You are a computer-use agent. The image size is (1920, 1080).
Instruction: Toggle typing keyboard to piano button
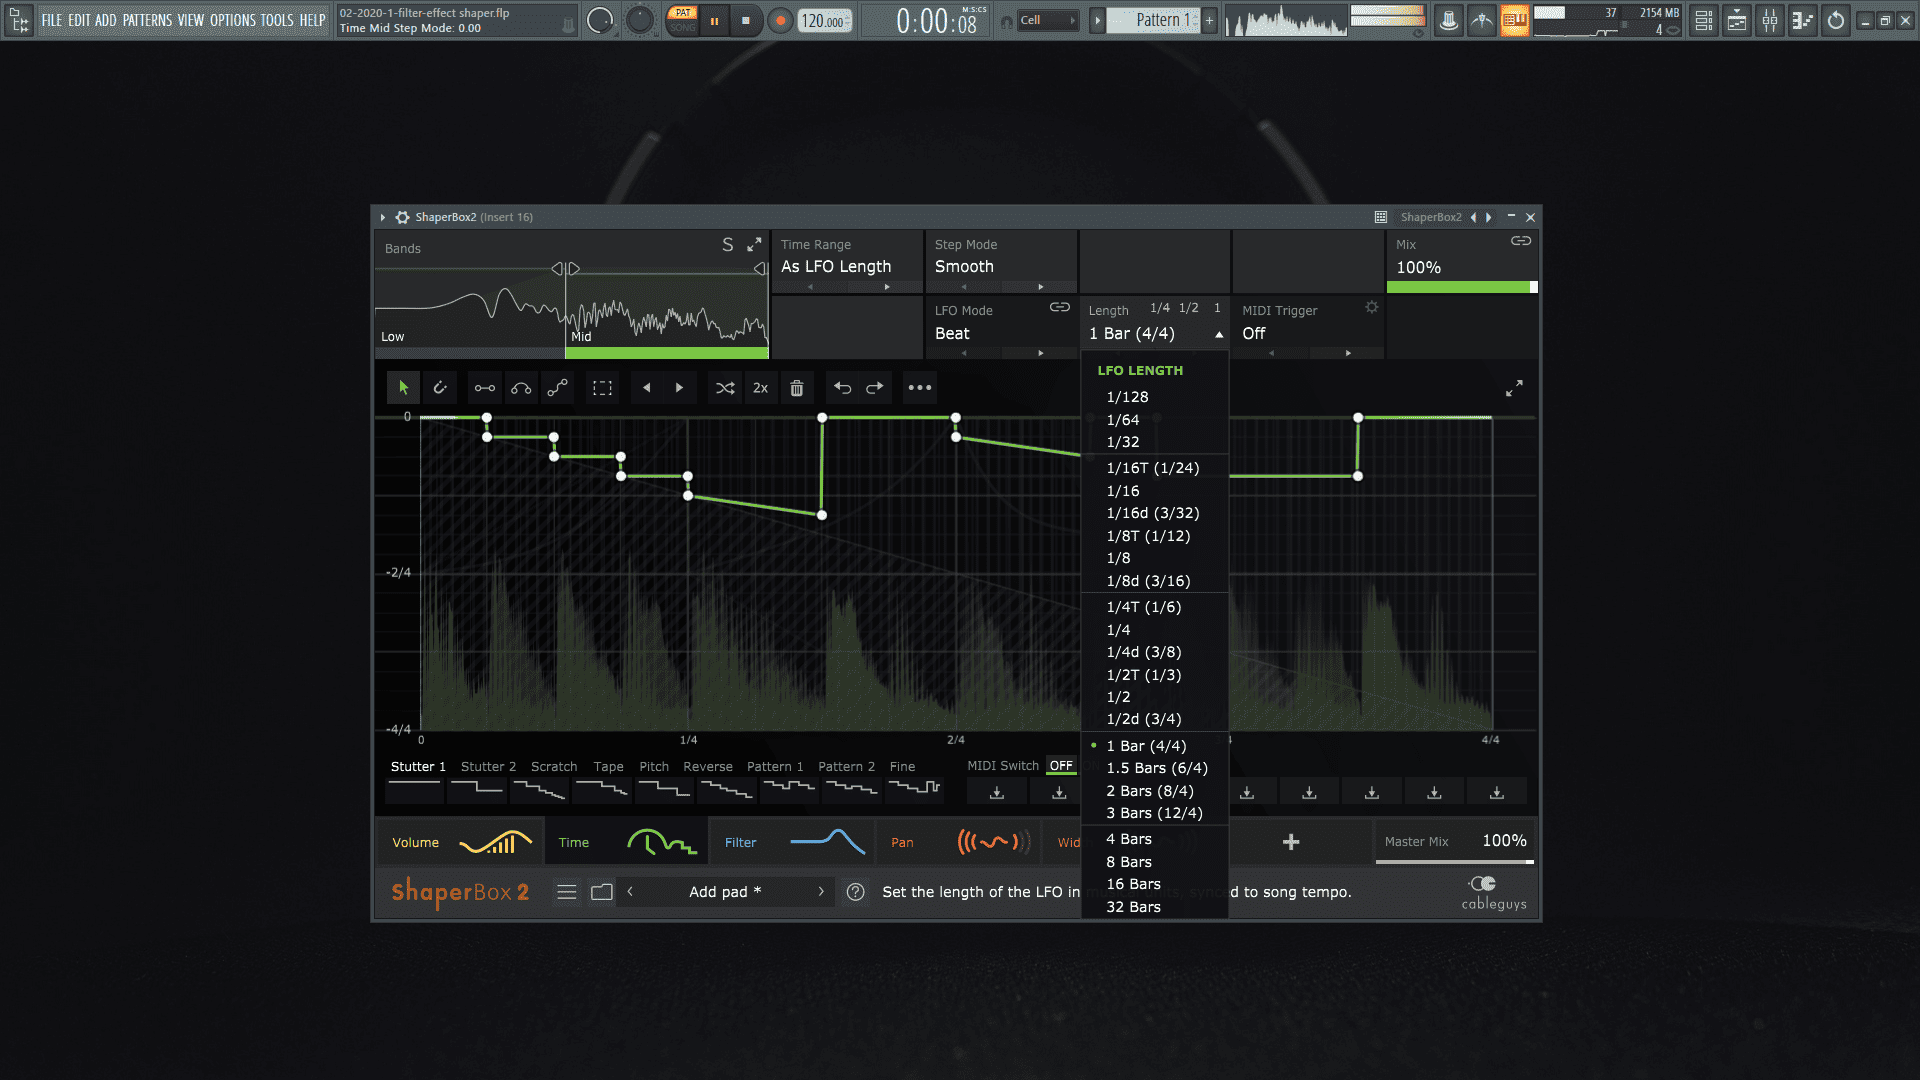click(x=1515, y=20)
